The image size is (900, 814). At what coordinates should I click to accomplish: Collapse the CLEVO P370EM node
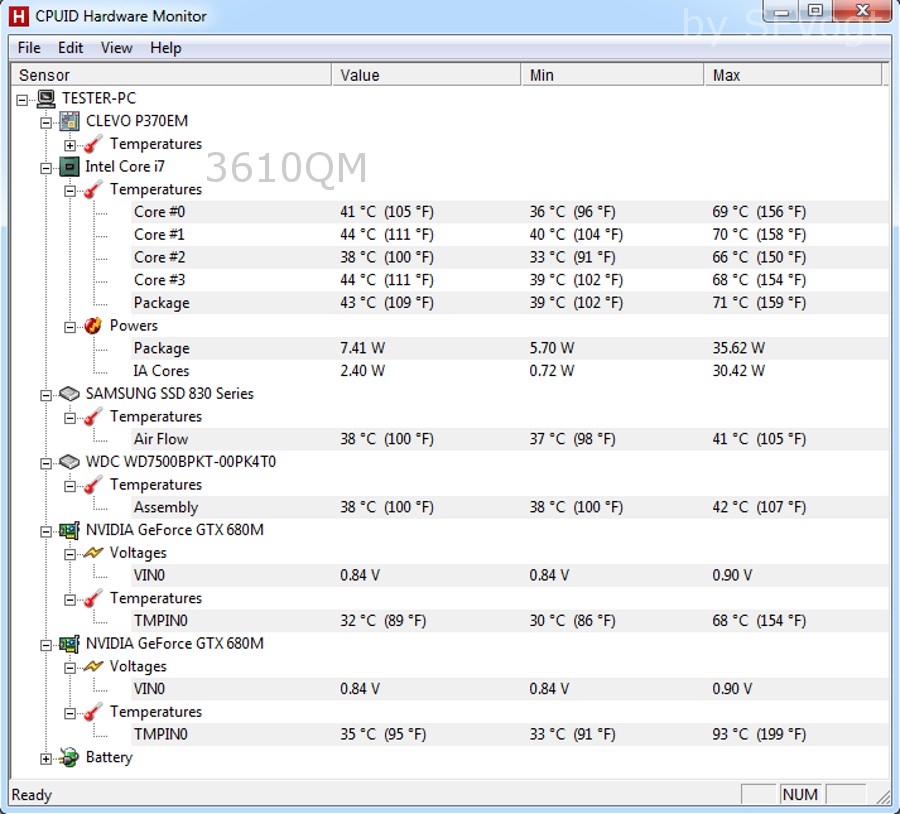coord(46,122)
